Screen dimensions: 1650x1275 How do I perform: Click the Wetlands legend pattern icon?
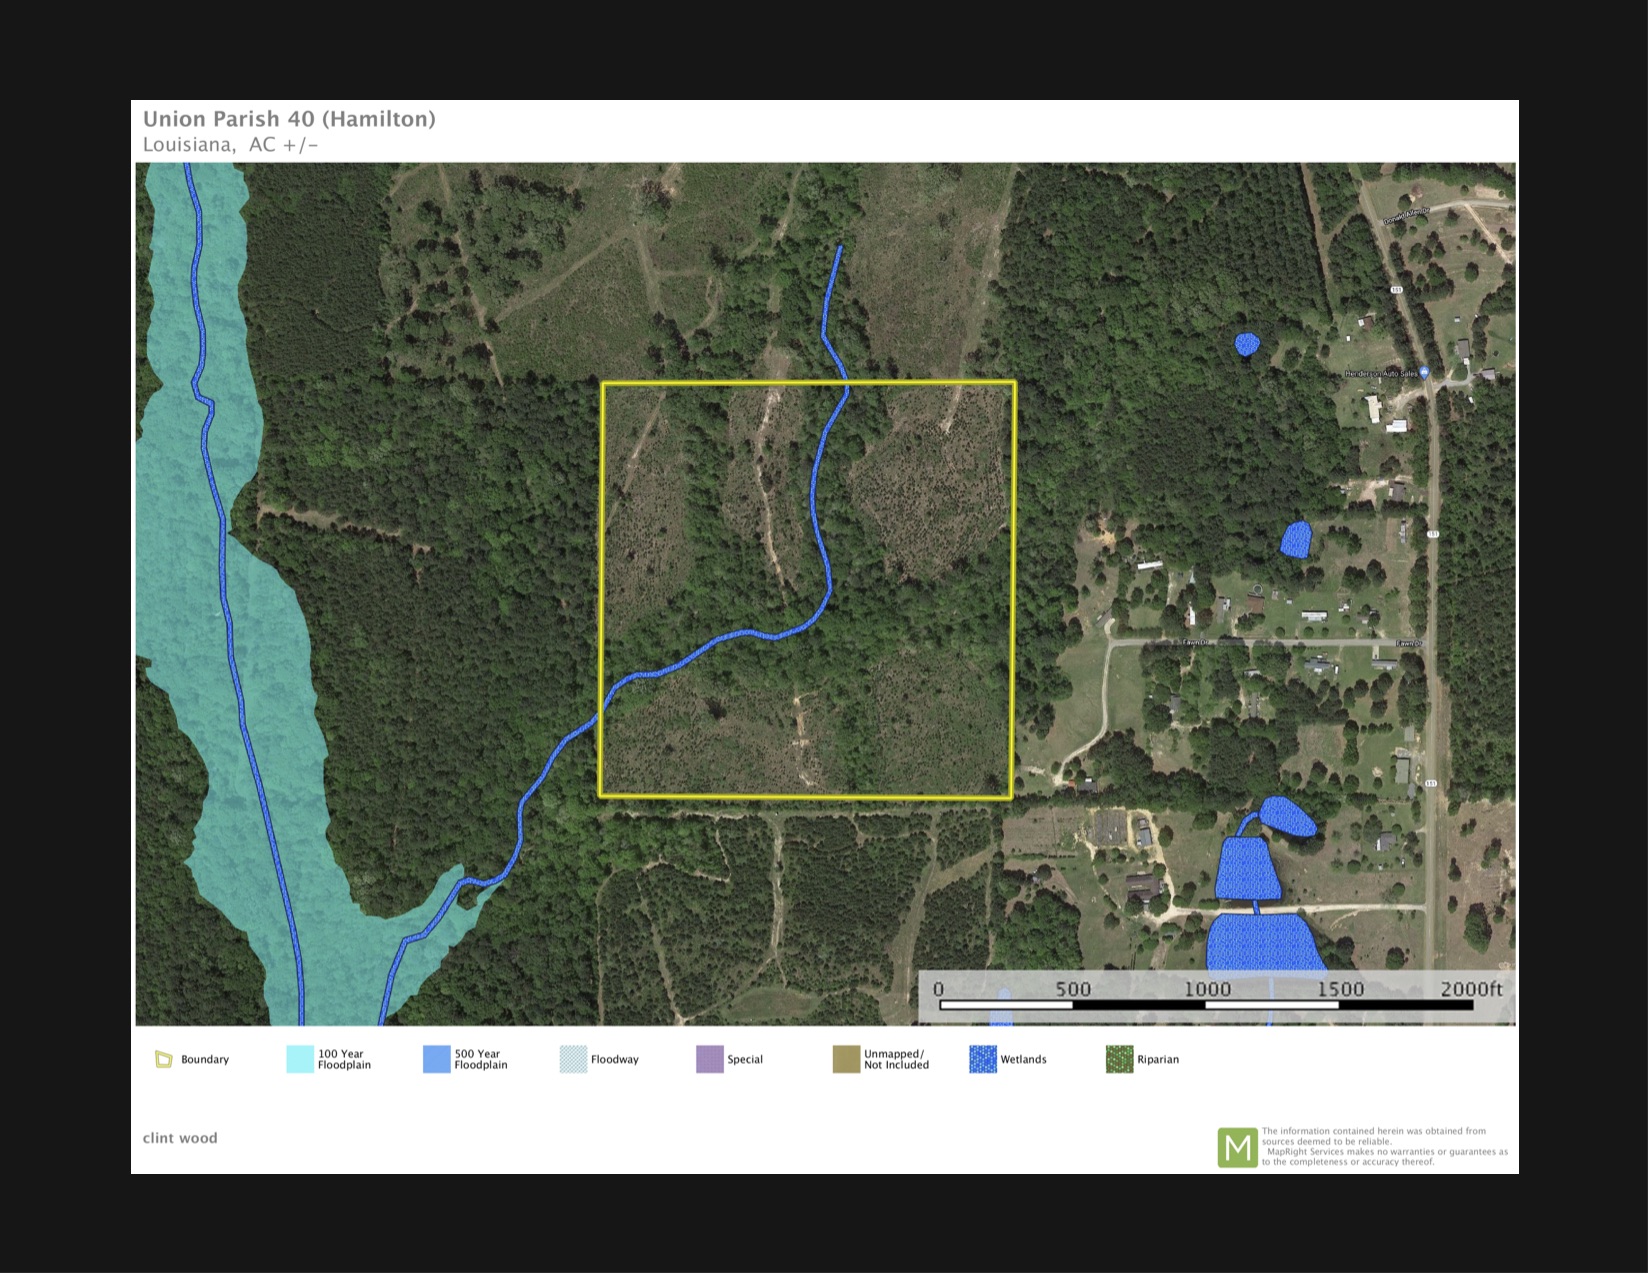[982, 1059]
